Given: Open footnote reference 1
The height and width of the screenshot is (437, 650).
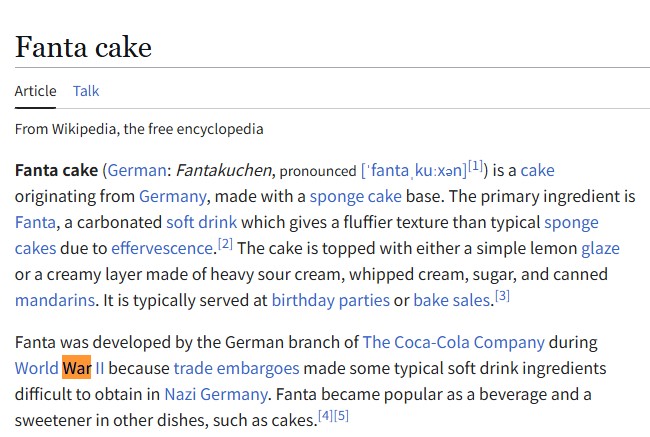Looking at the screenshot, I should [475, 166].
